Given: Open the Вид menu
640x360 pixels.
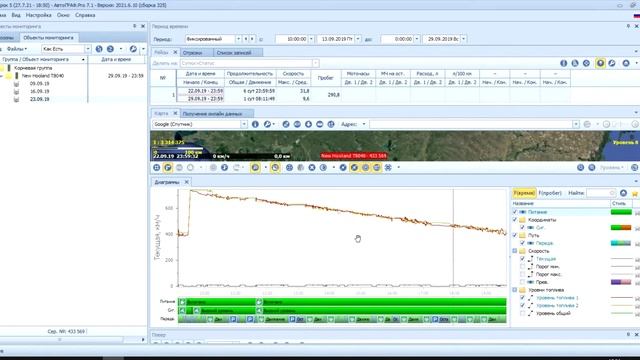Looking at the screenshot, I should (x=16, y=15).
